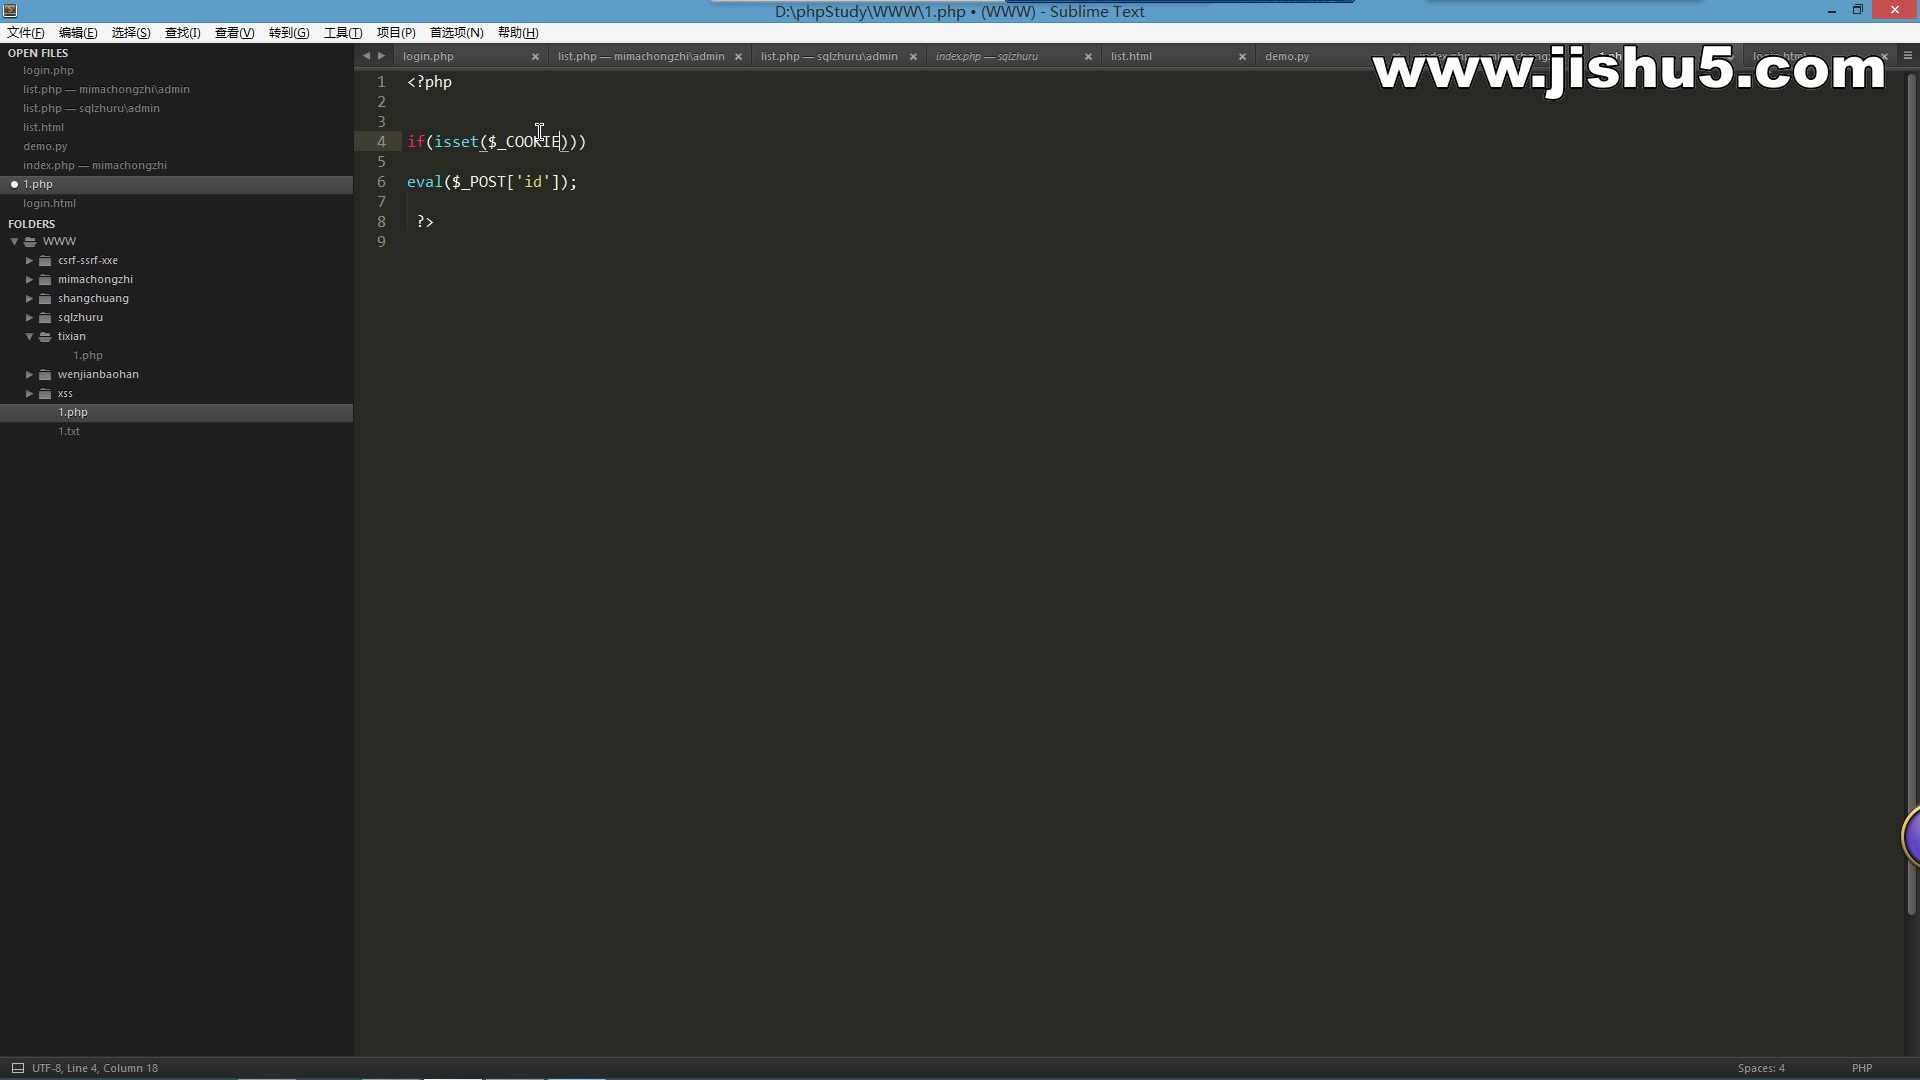Screen dimensions: 1920x1080
Task: Expand the sqlzhuru folder
Action: click(30, 317)
